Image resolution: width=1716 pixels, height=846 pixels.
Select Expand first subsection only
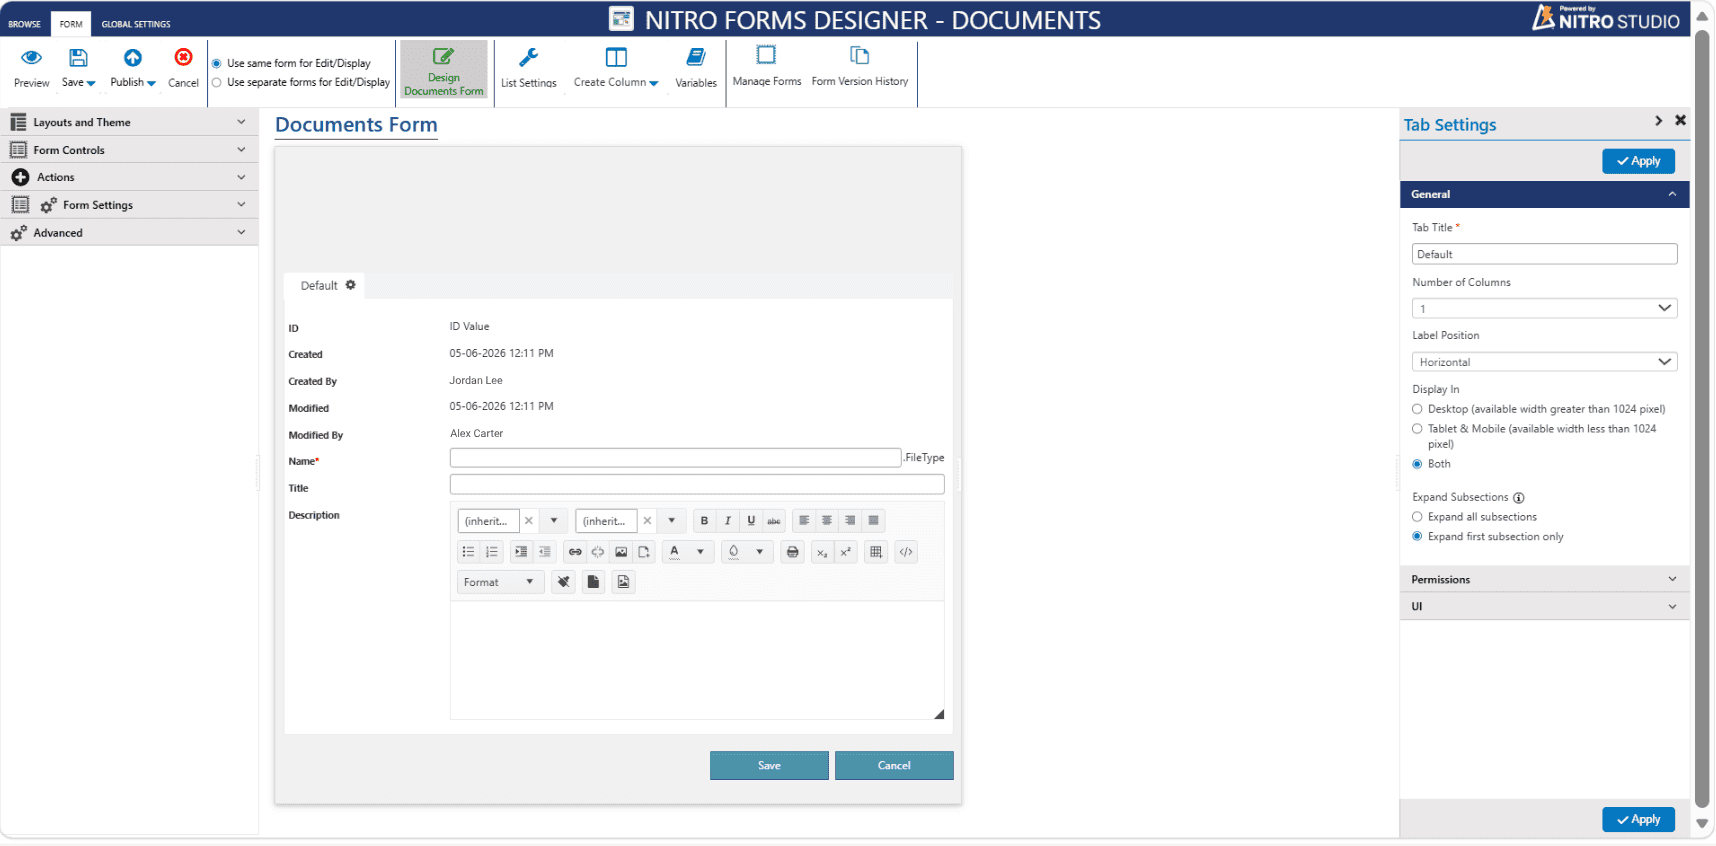[1417, 537]
